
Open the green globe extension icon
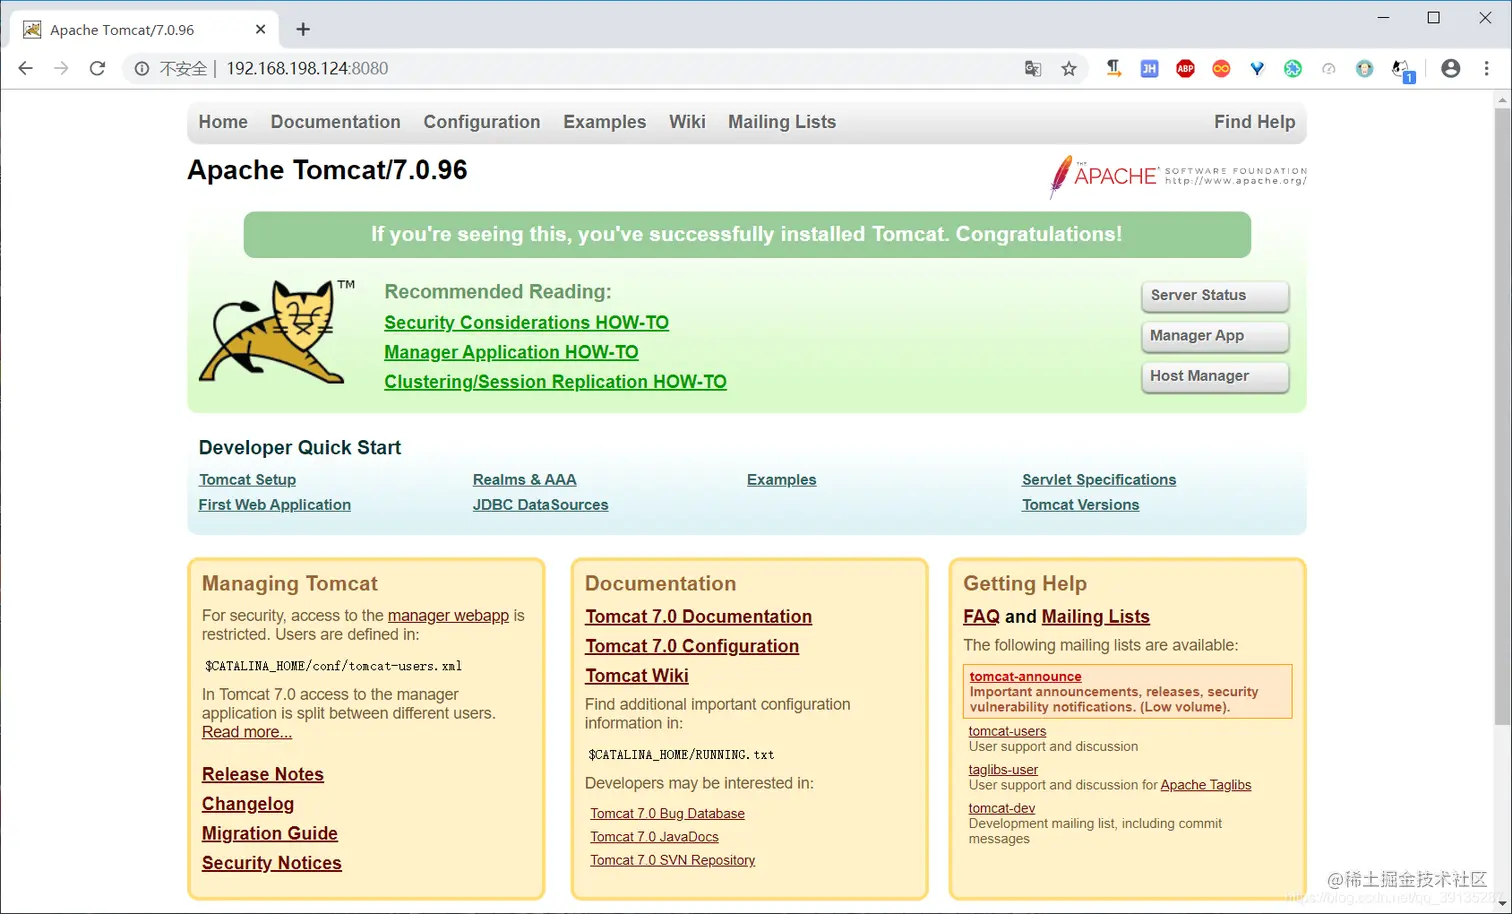(x=1293, y=68)
